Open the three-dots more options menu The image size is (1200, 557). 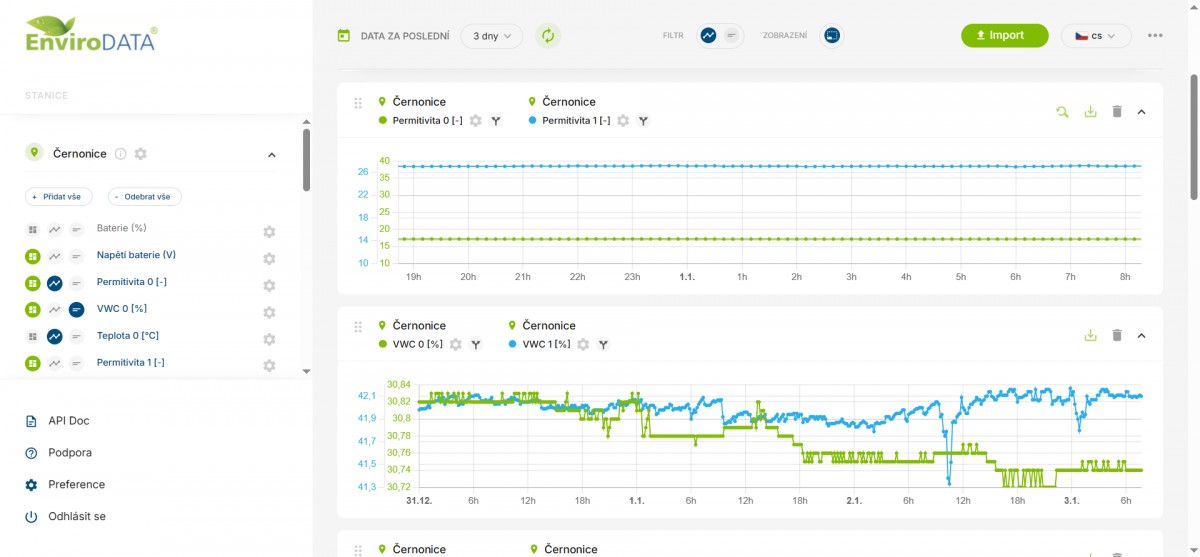(x=1155, y=36)
